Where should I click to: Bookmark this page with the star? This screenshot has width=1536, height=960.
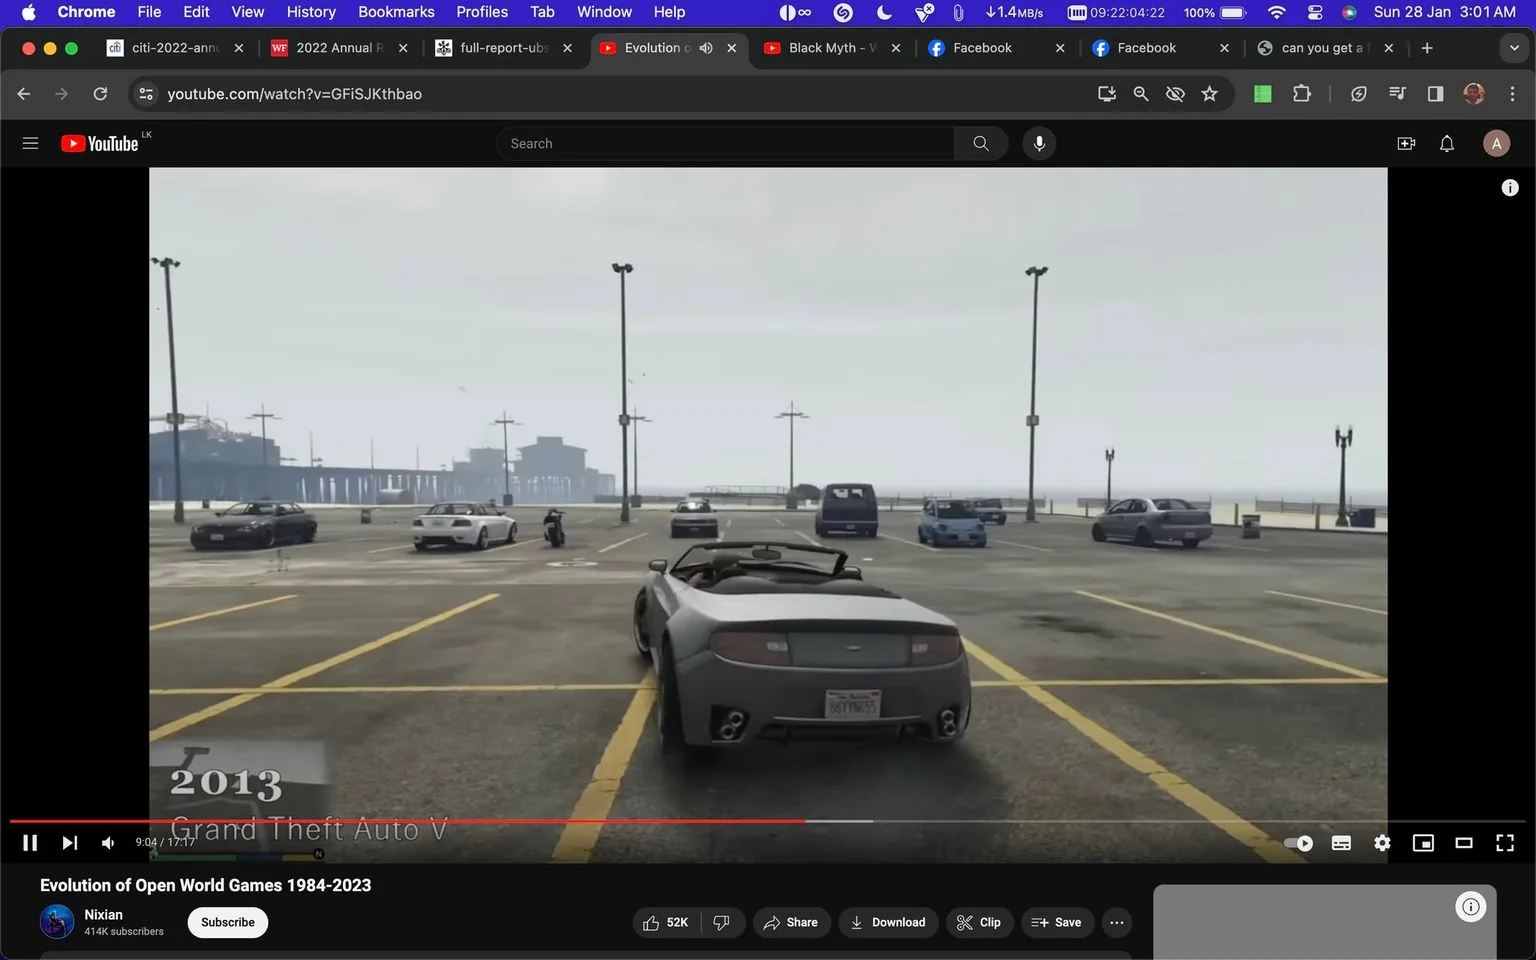point(1210,93)
